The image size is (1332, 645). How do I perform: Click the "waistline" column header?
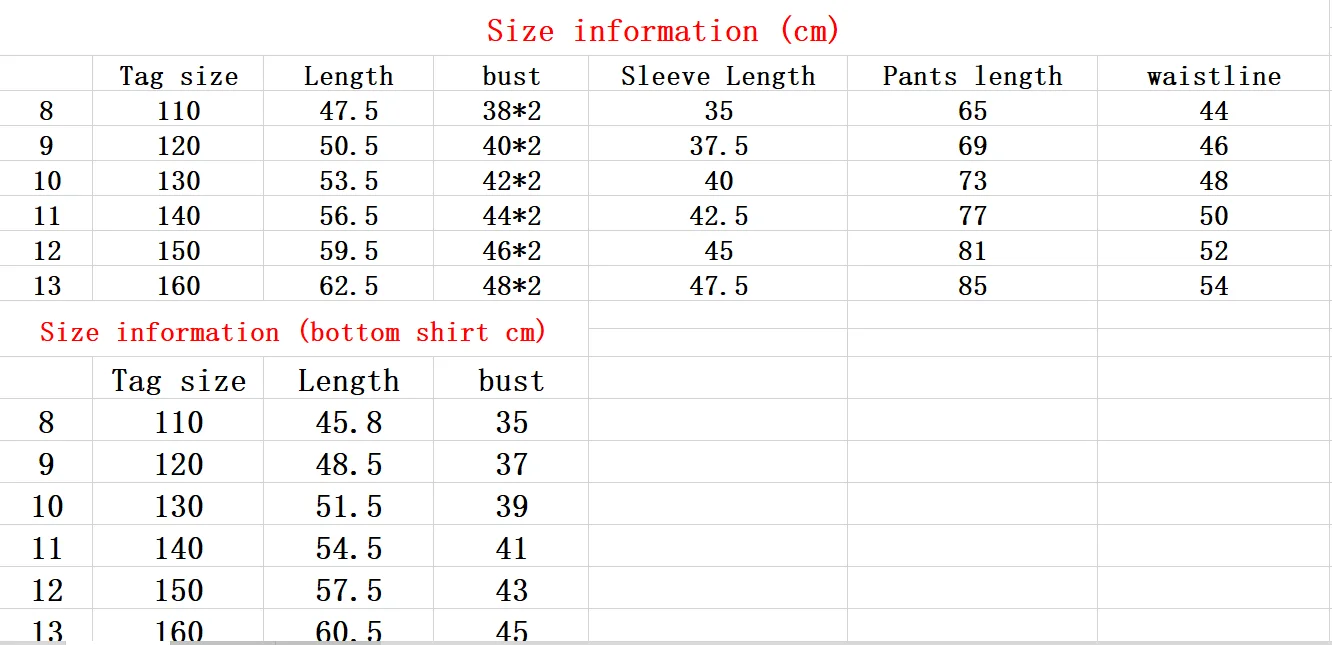point(1214,76)
